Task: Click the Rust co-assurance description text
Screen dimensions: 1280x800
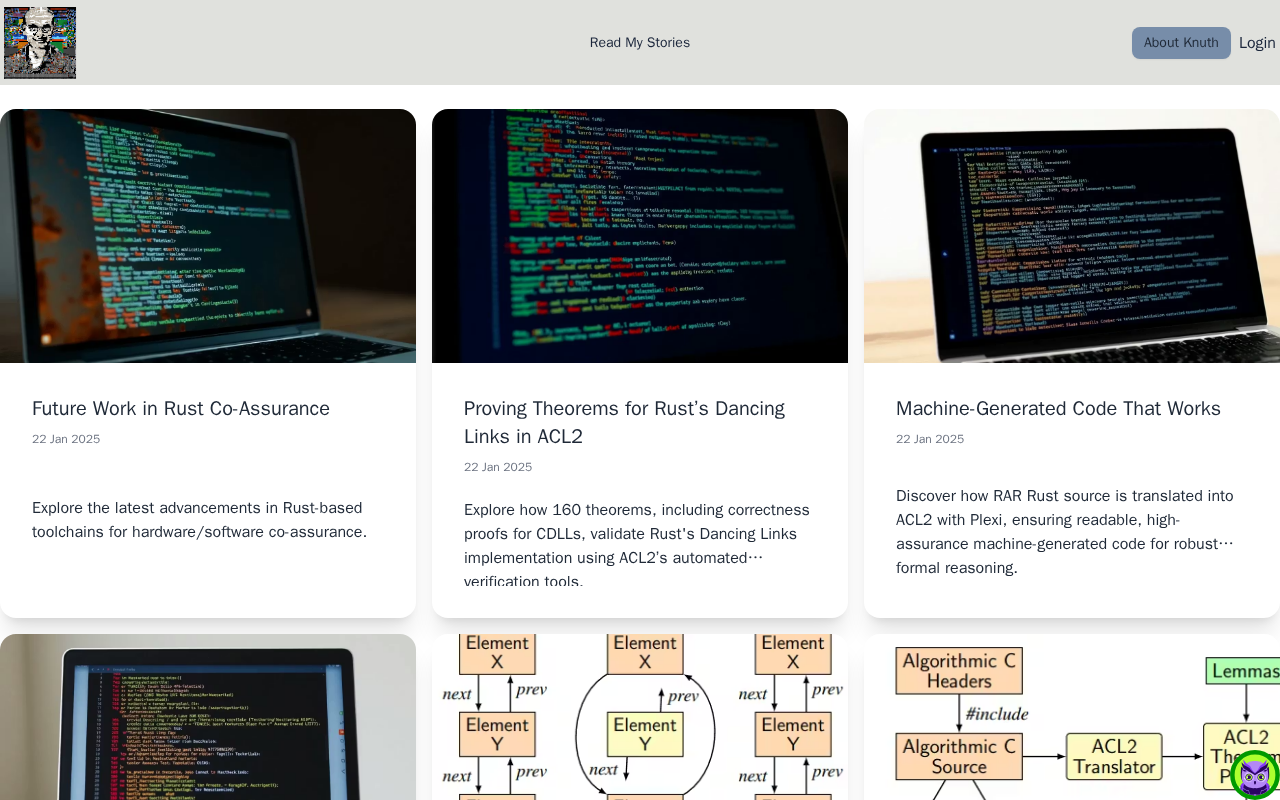Action: click(200, 520)
